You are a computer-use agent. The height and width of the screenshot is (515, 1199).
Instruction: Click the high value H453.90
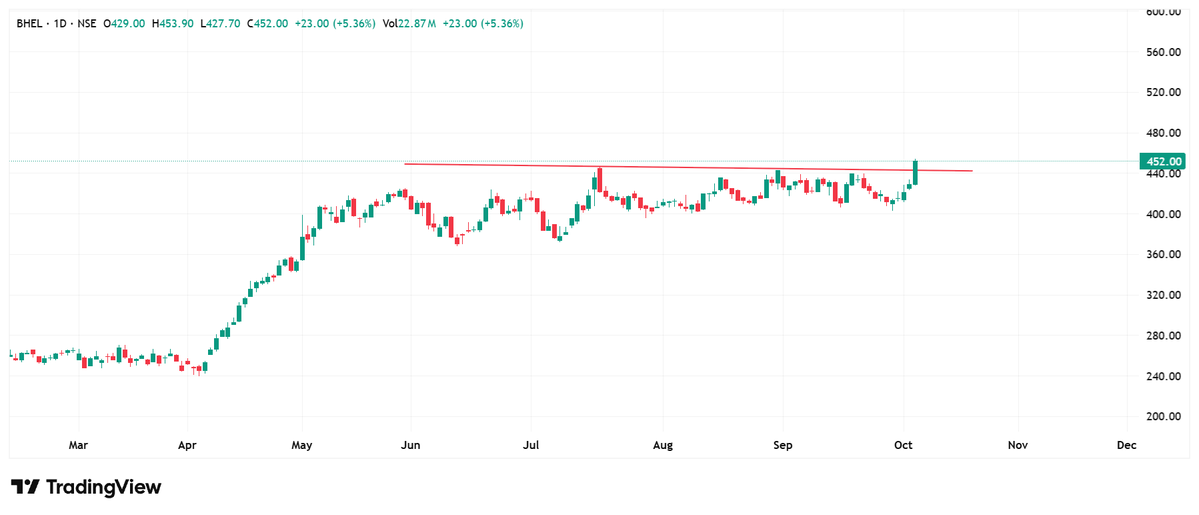(x=174, y=24)
